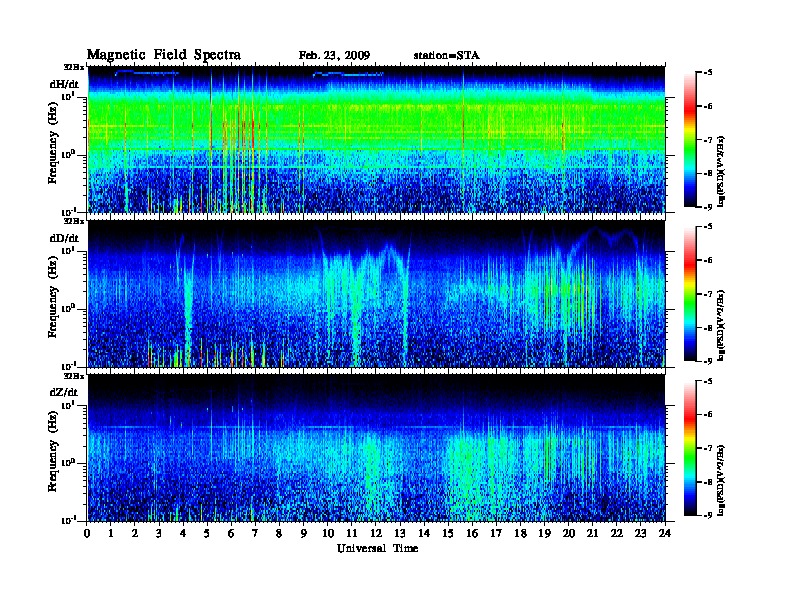The height and width of the screenshot is (612, 792).
Task: Click the "32Hz" label atop the dD/dt panel
Action: [x=74, y=221]
